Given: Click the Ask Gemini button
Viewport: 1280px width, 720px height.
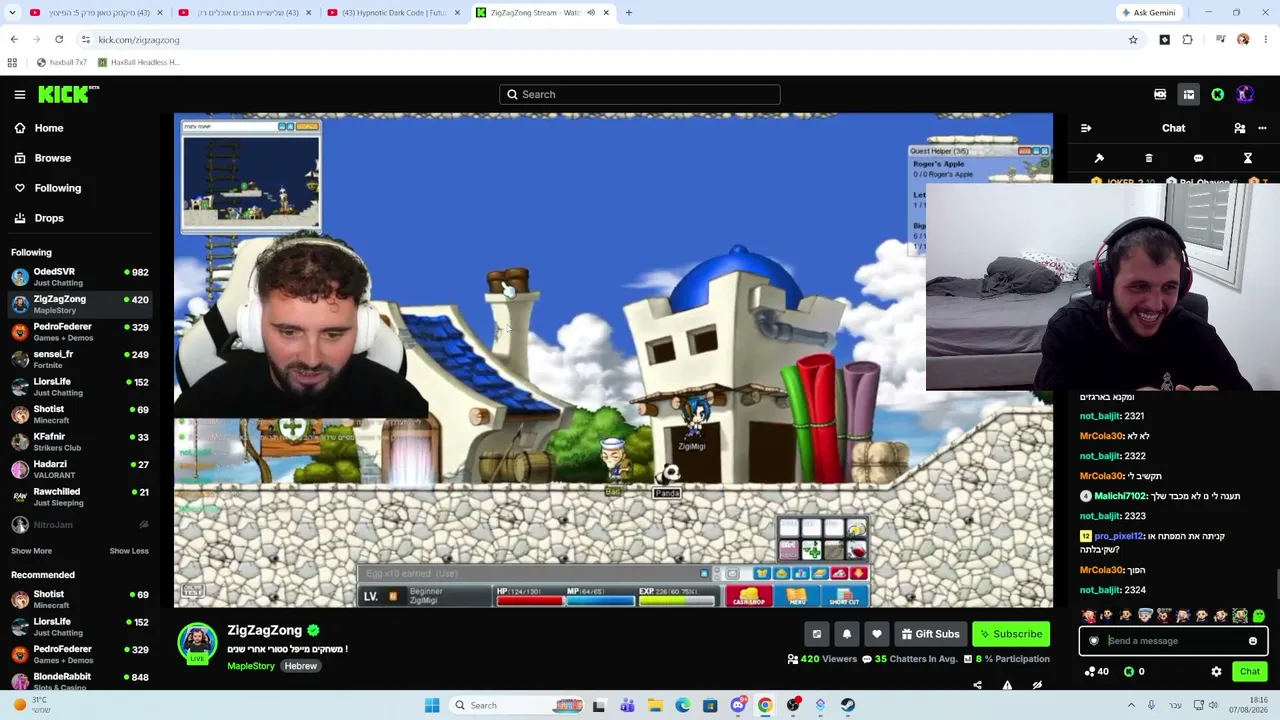Looking at the screenshot, I should 1149,13.
